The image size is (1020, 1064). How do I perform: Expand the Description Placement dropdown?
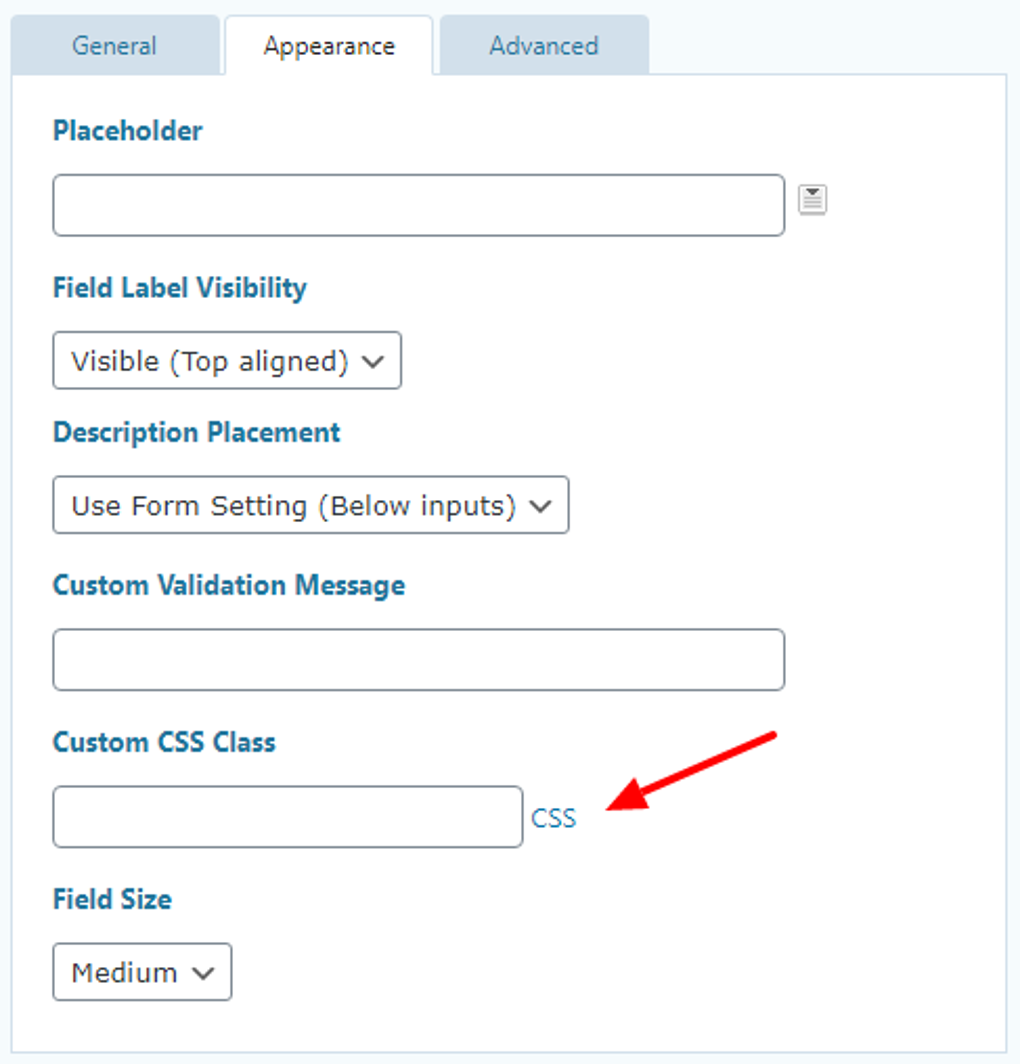pos(310,506)
